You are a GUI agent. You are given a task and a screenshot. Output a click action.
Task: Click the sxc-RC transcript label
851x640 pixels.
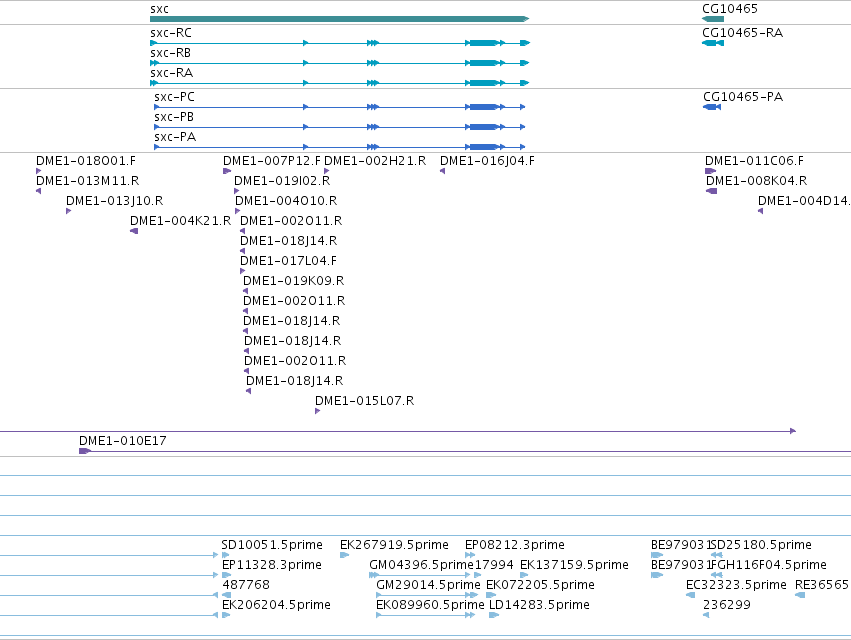click(x=171, y=33)
